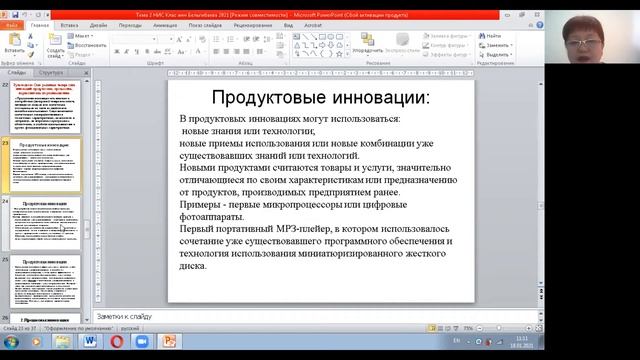Image resolution: width=640 pixels, height=360 pixels.
Task: Click the PowerPoint Help question mark icon
Action: pos(540,25)
